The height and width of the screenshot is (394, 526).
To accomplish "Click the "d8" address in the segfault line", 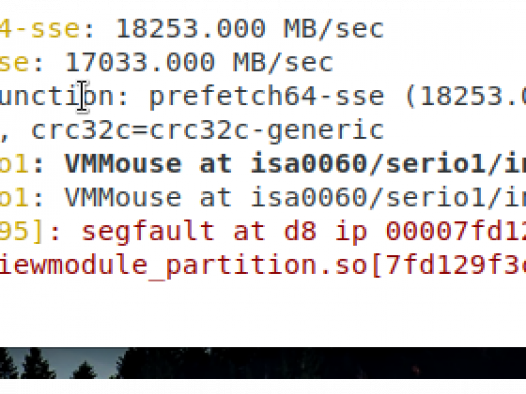I will [300, 231].
